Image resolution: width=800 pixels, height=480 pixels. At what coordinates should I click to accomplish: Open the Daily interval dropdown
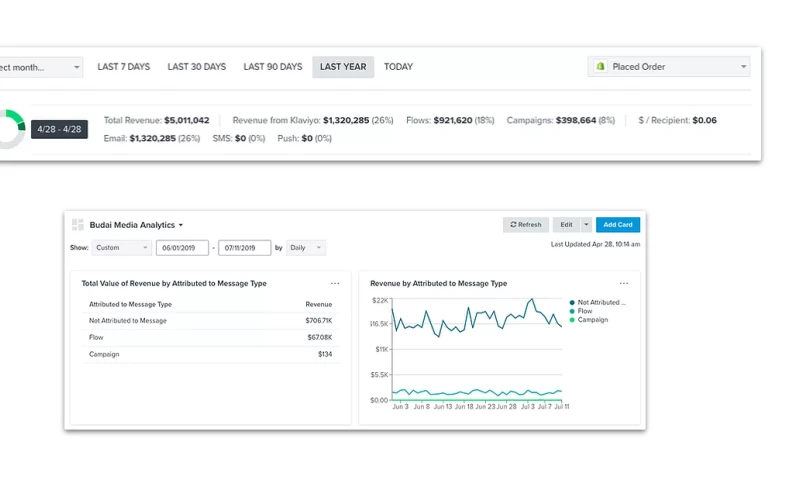306,247
